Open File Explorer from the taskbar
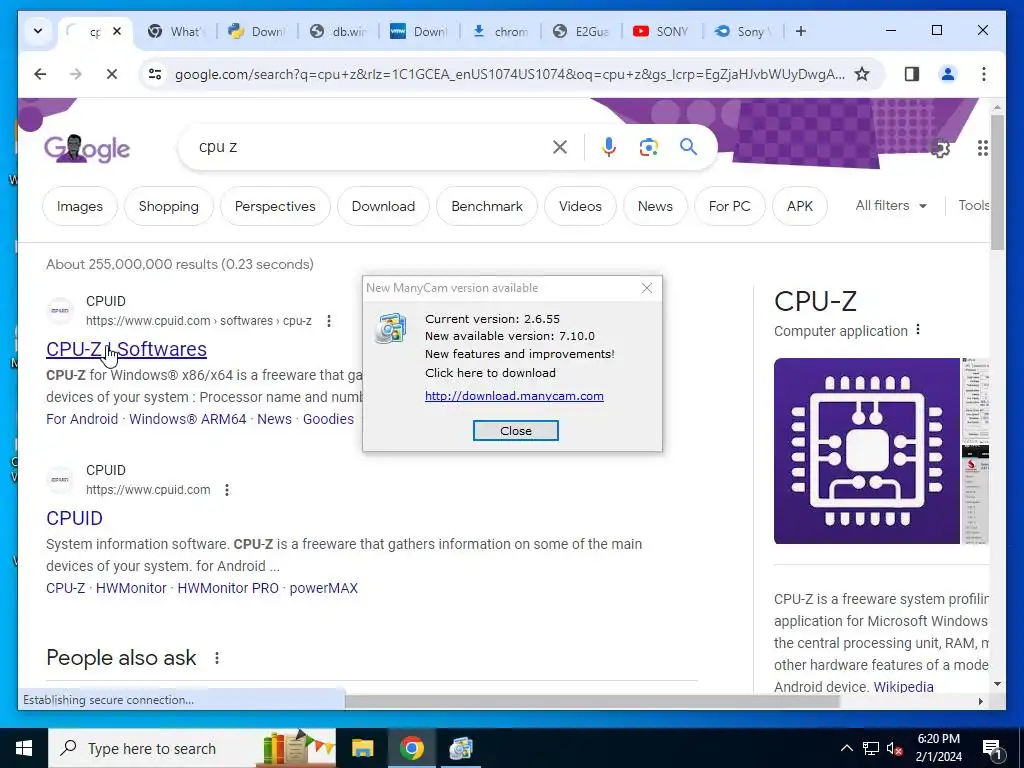This screenshot has height=768, width=1024. click(x=362, y=748)
